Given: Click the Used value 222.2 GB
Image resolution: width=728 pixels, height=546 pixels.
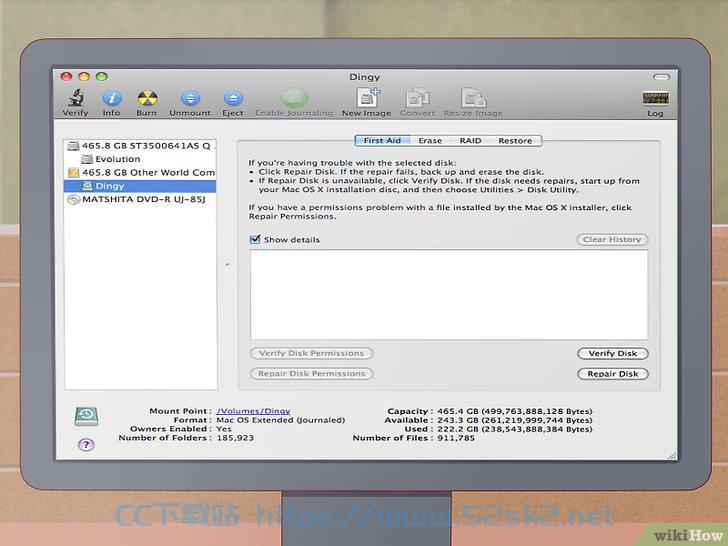Looking at the screenshot, I should click(515, 429).
